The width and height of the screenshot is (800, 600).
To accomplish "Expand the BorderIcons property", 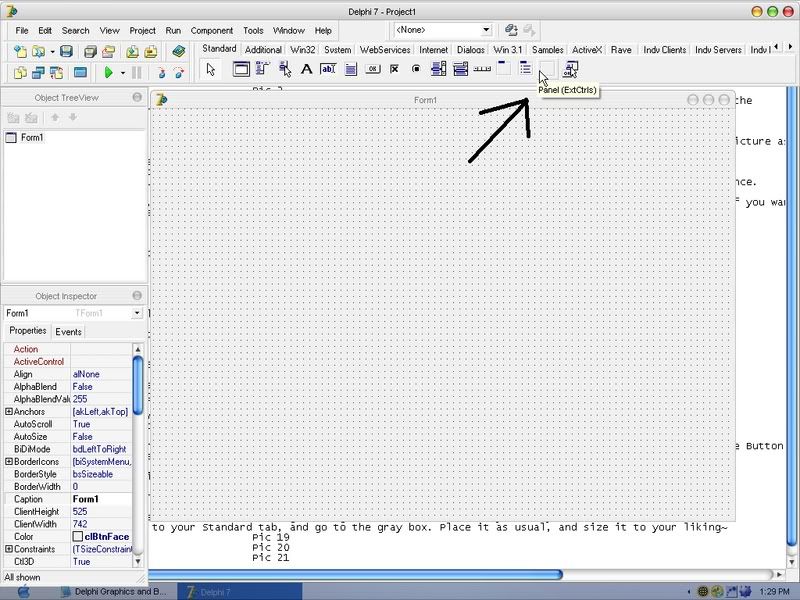I will click(x=9, y=462).
